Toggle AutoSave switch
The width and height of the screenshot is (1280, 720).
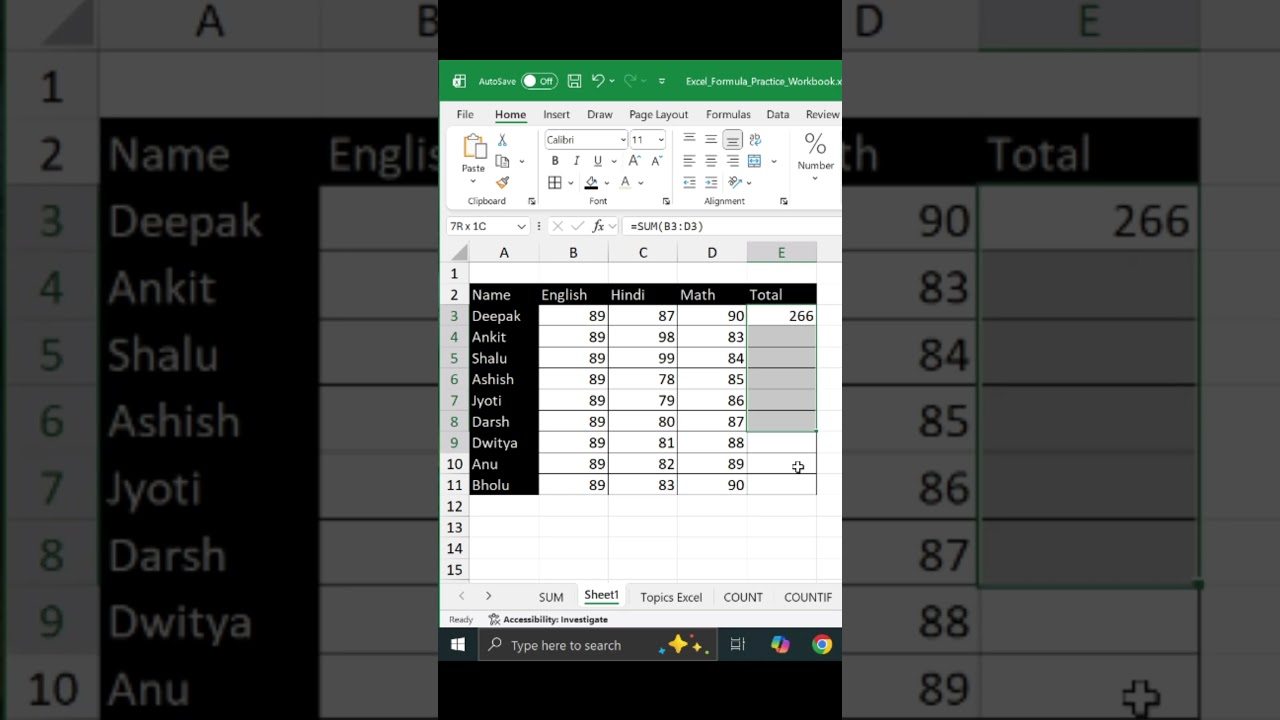[x=539, y=81]
